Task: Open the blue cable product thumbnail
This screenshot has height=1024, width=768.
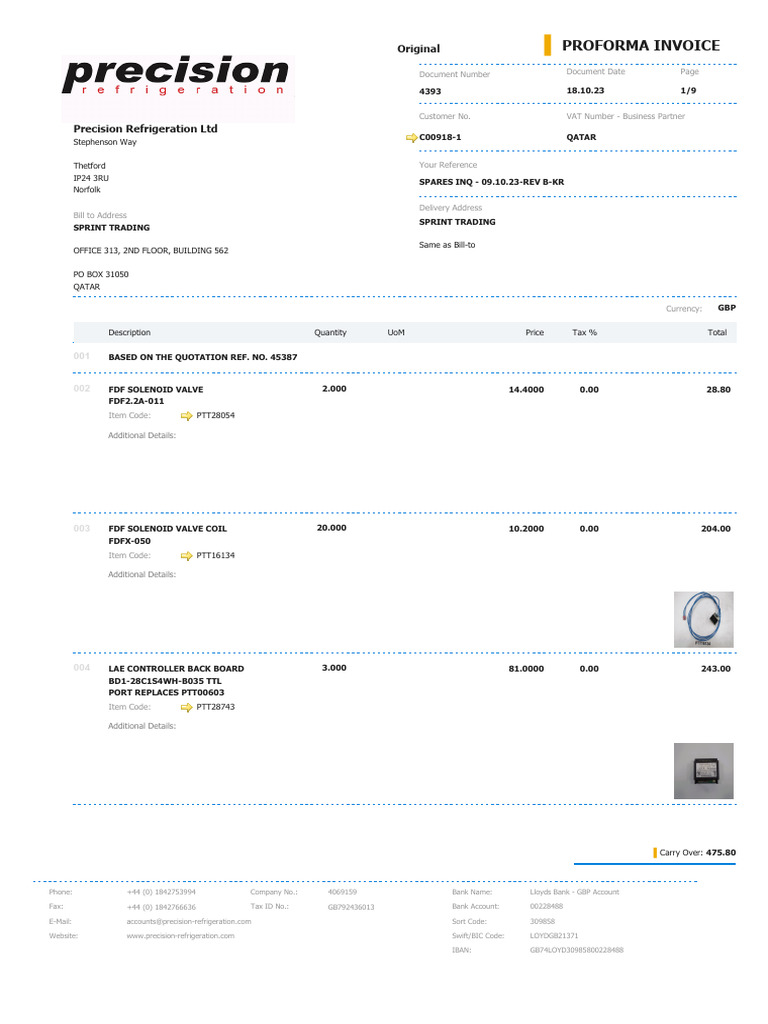Action: (703, 619)
